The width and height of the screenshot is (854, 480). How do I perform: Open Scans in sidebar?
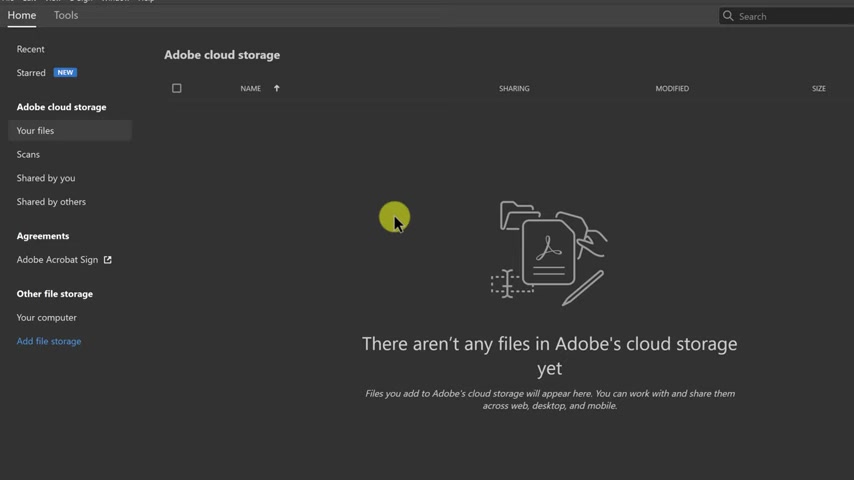click(28, 154)
